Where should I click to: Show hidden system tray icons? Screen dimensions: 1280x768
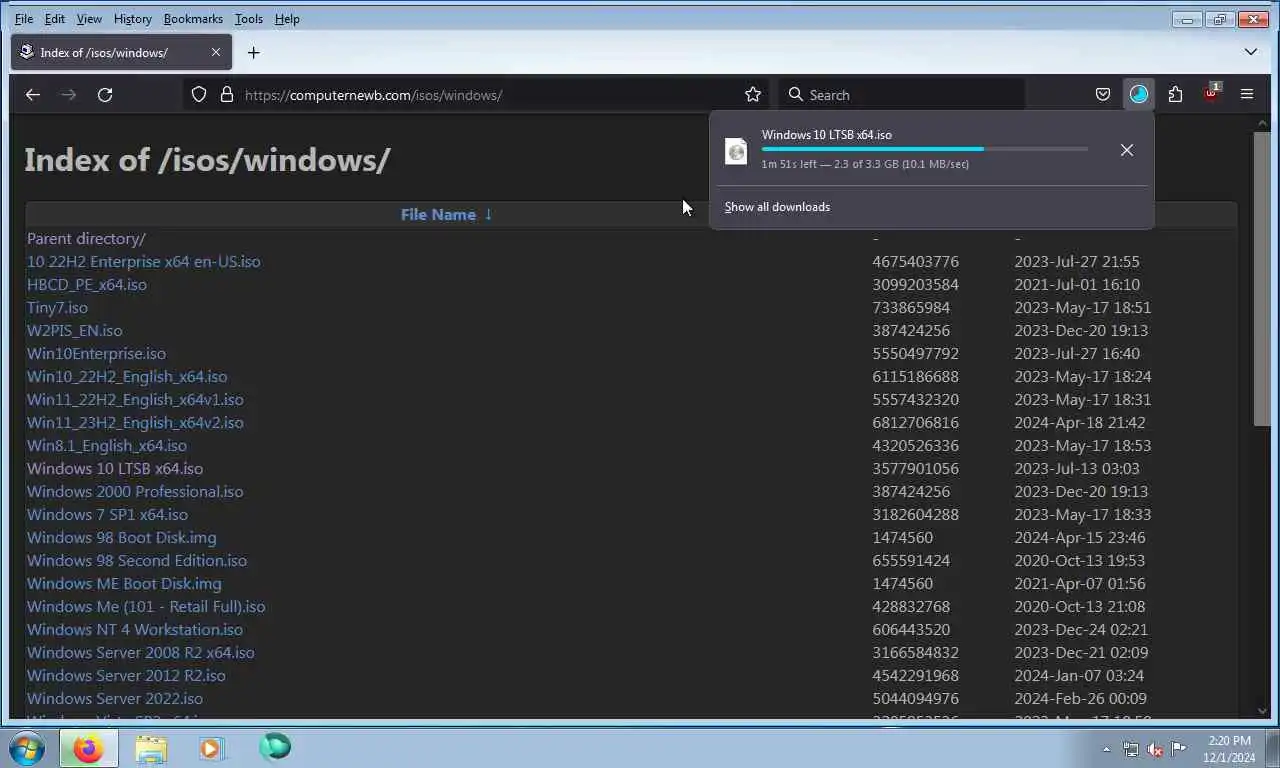tap(1106, 749)
